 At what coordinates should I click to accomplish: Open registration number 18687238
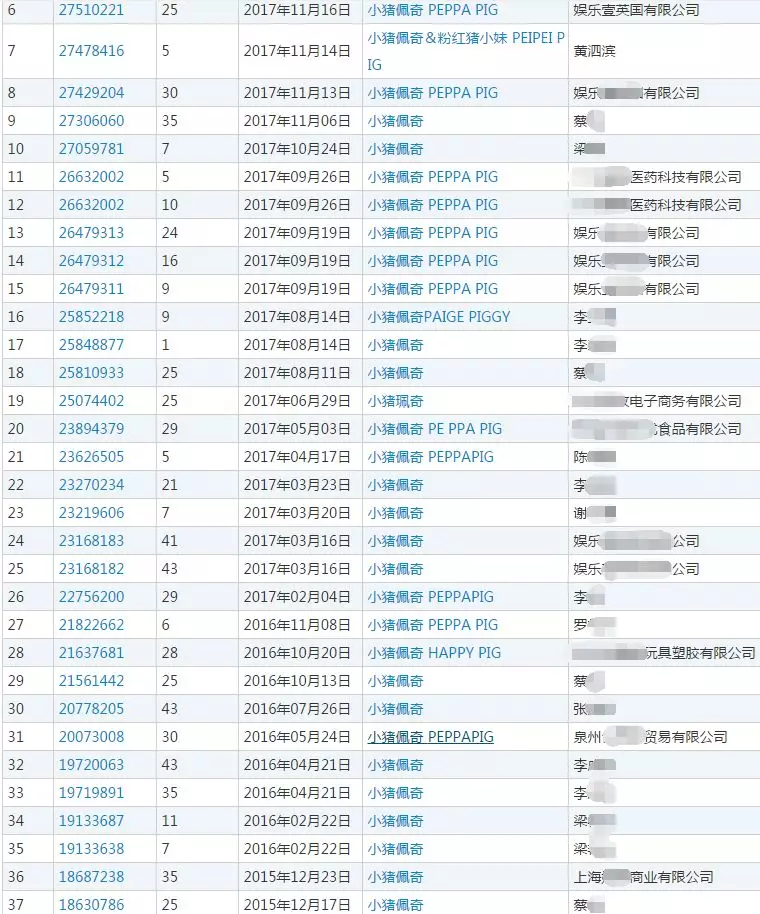coord(91,877)
